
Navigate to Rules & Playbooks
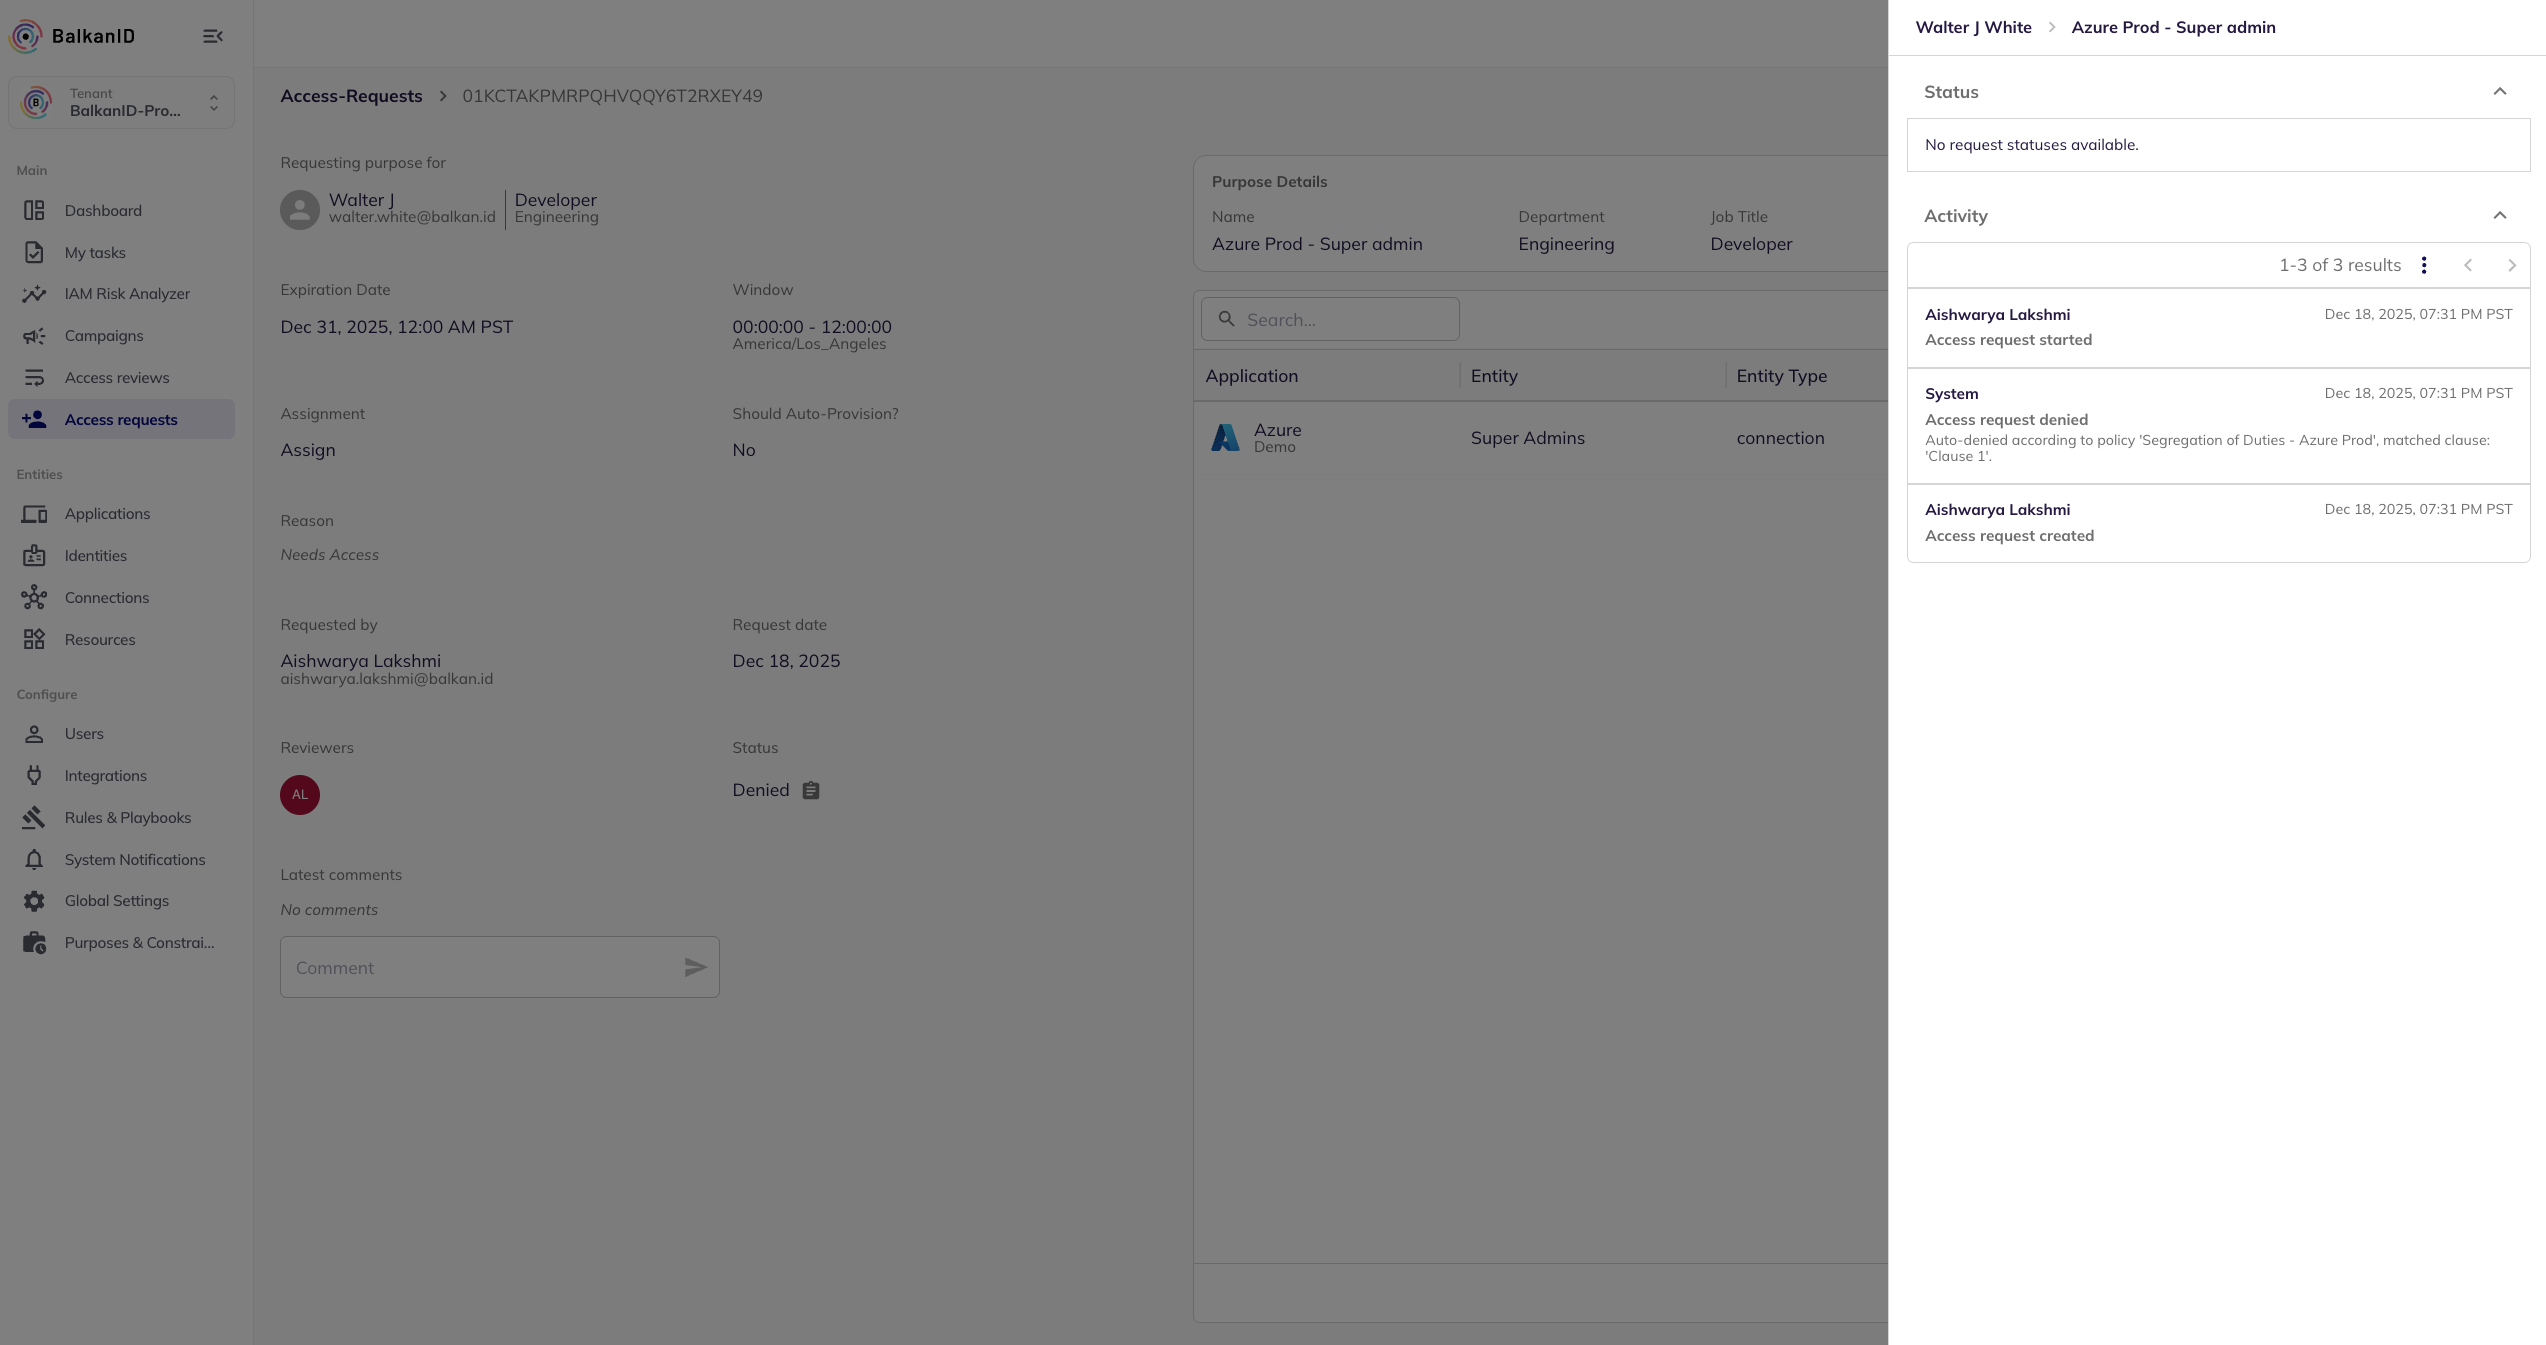coord(127,818)
